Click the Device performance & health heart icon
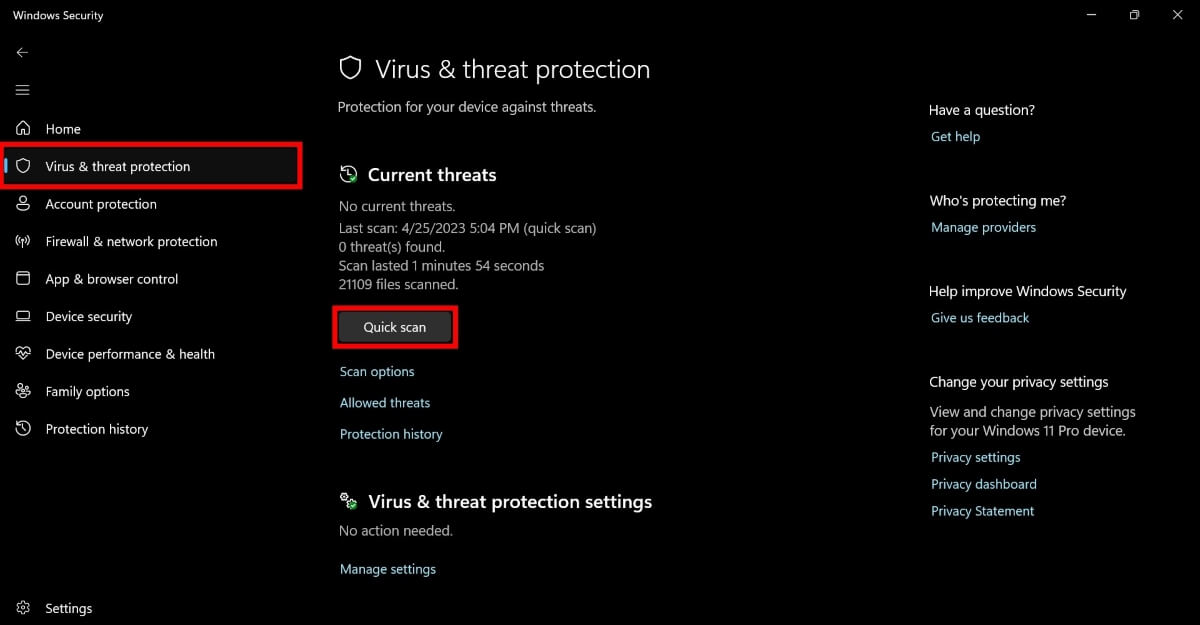 22,353
